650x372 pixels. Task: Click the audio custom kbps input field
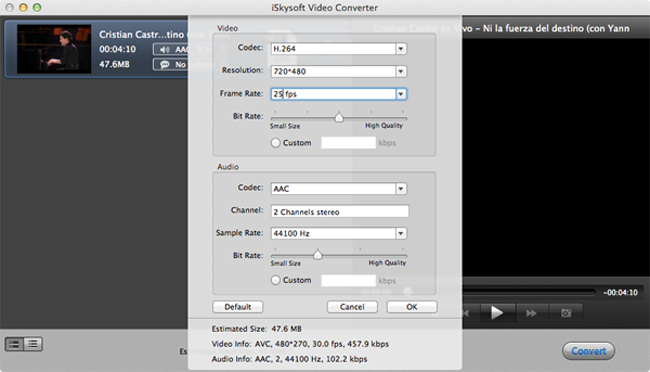[x=349, y=280]
